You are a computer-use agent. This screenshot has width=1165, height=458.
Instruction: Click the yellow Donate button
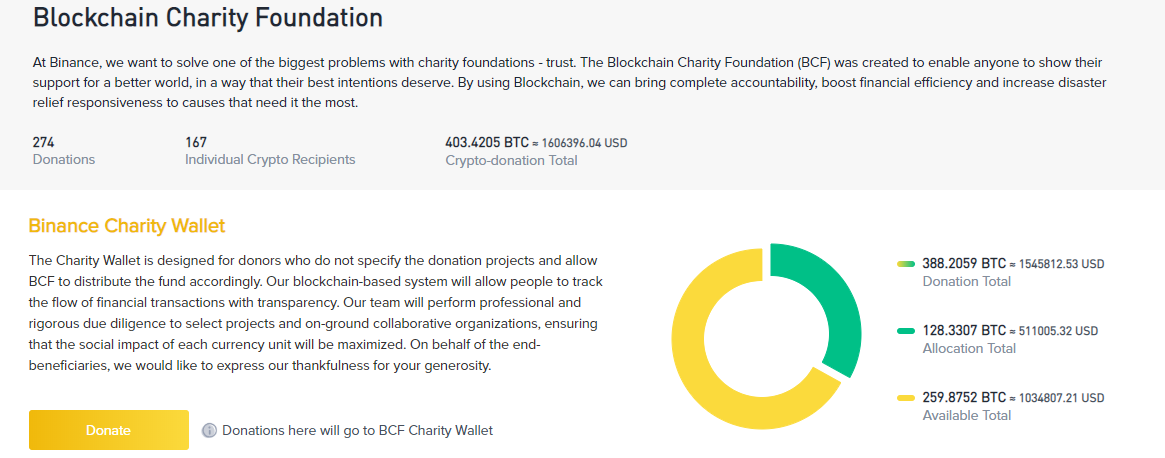pos(108,430)
